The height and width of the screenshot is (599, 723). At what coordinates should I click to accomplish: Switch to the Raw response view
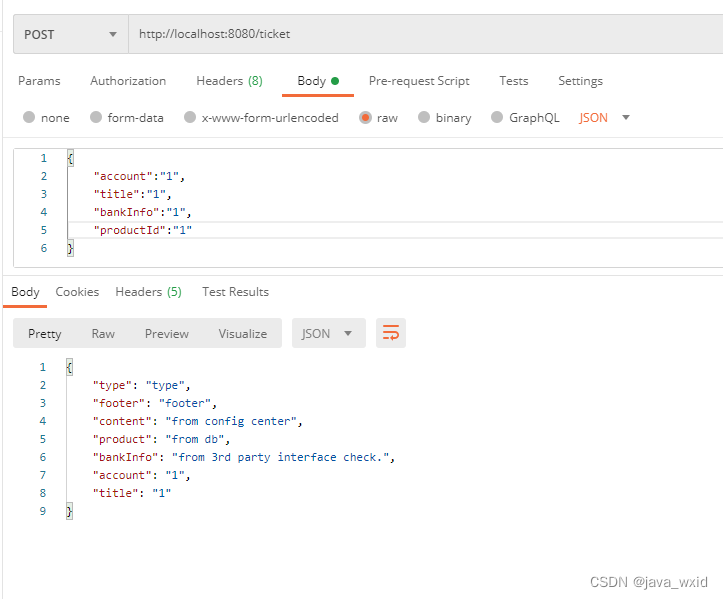click(103, 333)
